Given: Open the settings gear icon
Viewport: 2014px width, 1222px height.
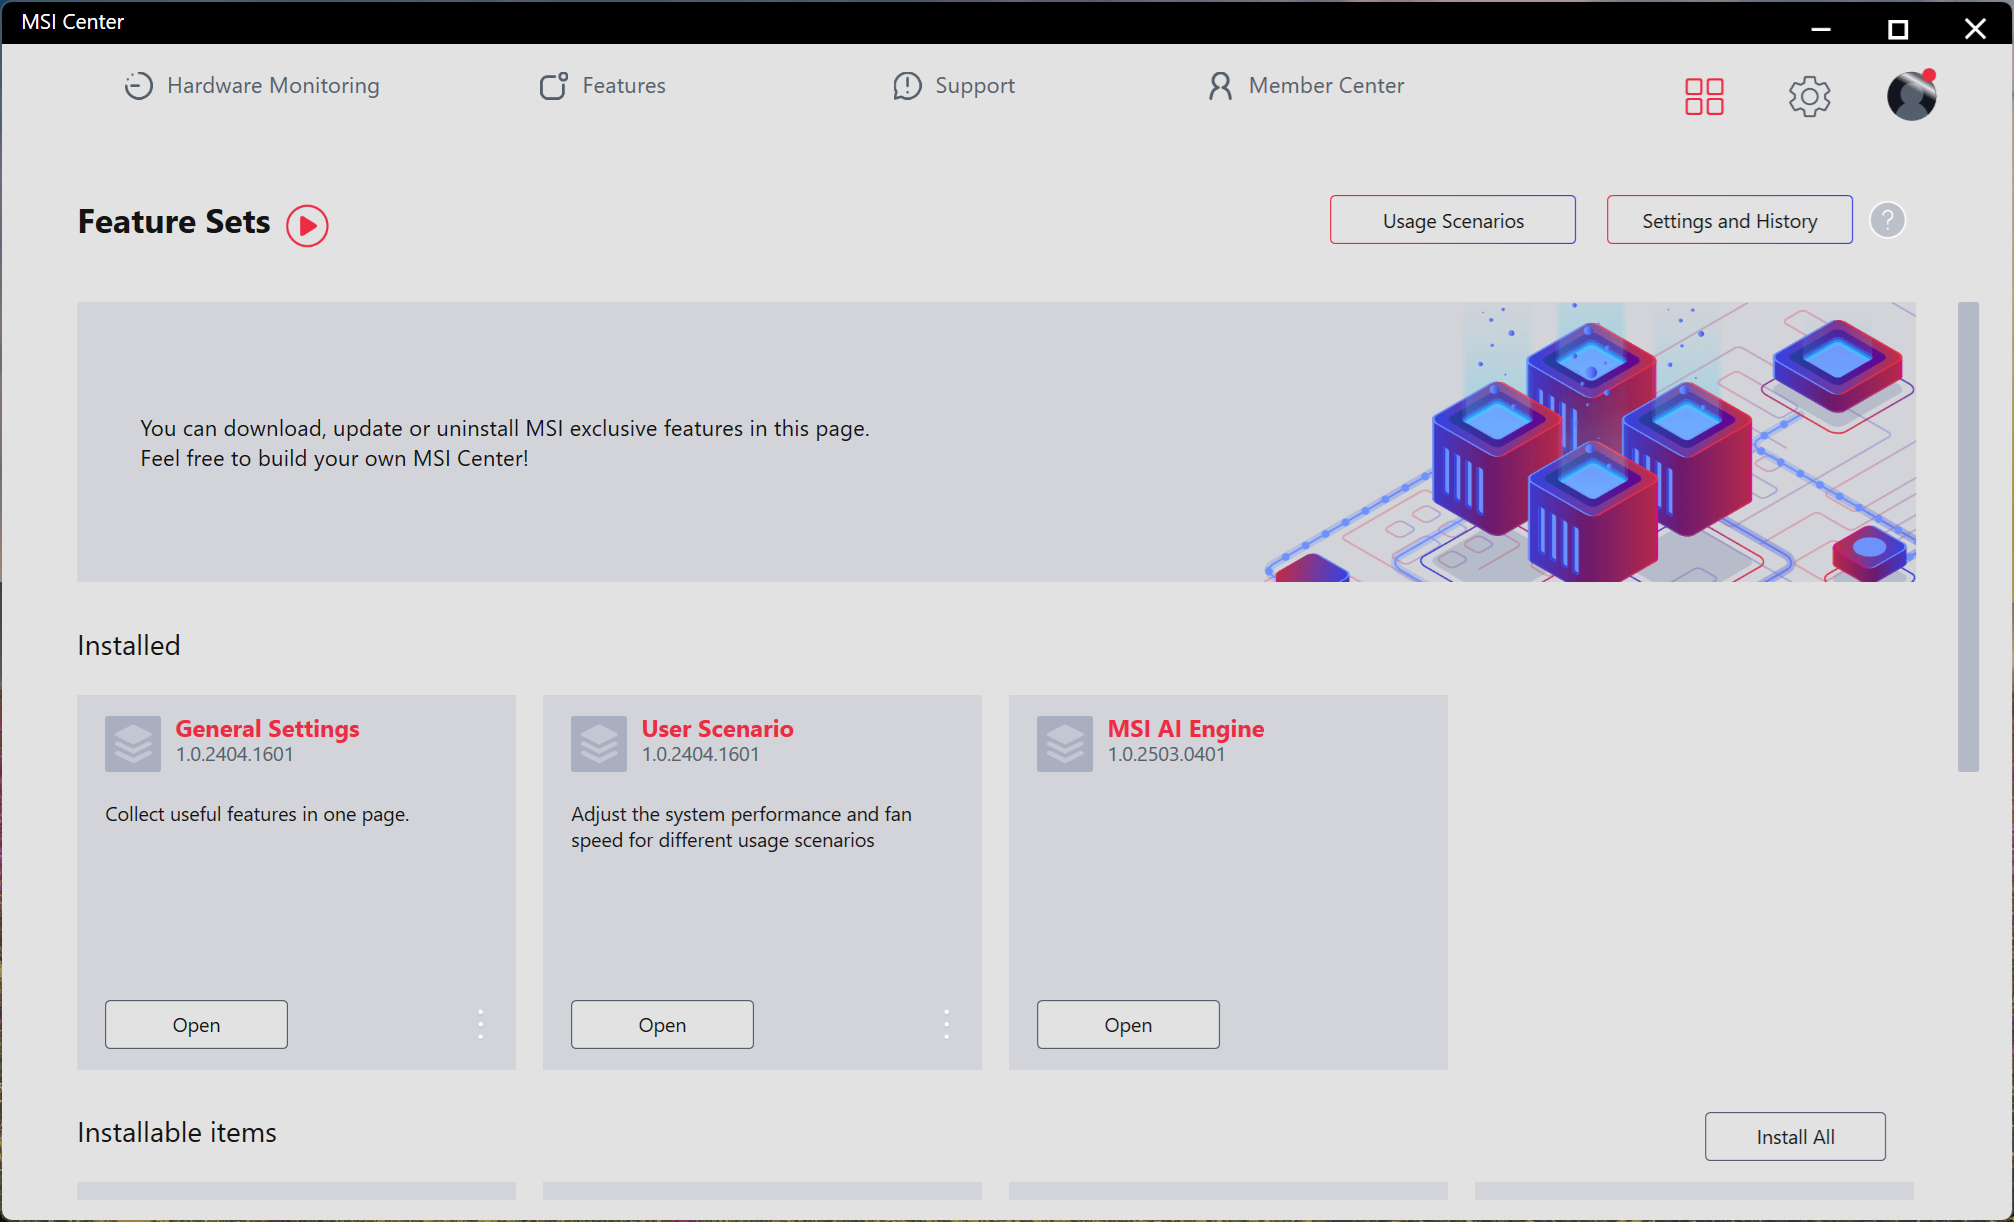Looking at the screenshot, I should click(1809, 97).
